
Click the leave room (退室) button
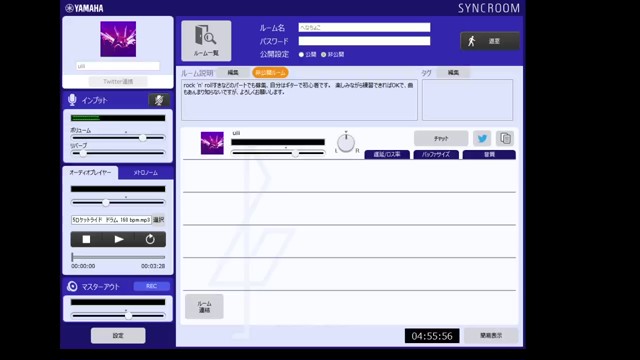point(490,41)
